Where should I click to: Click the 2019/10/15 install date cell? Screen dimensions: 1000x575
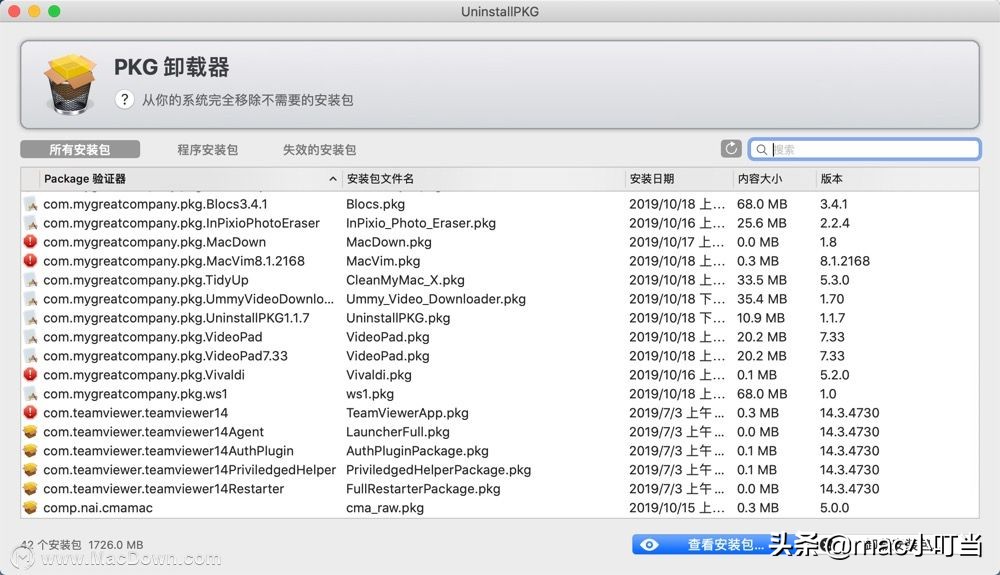(x=677, y=508)
